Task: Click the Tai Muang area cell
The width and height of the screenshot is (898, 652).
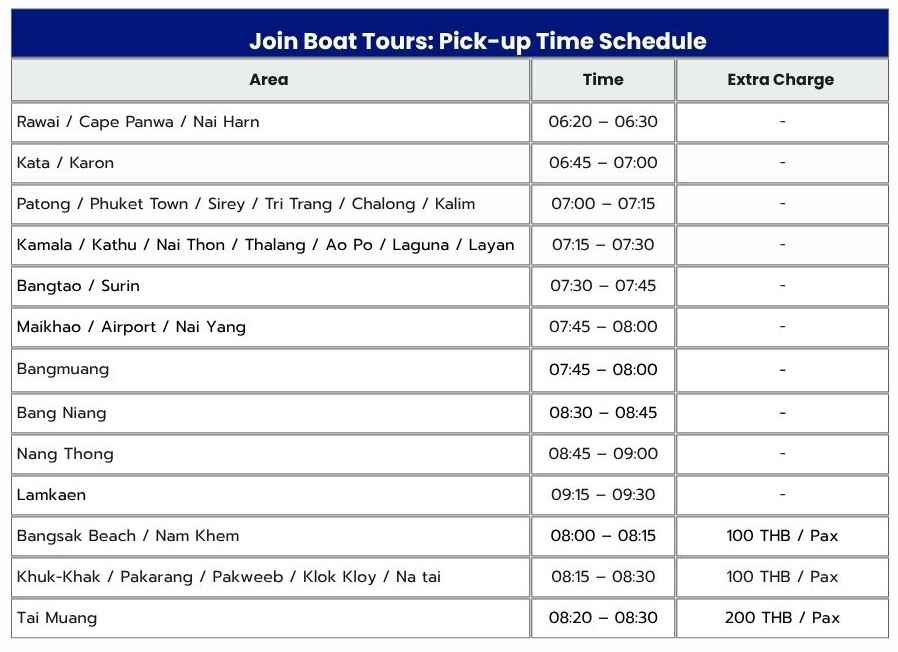Action: coord(57,618)
